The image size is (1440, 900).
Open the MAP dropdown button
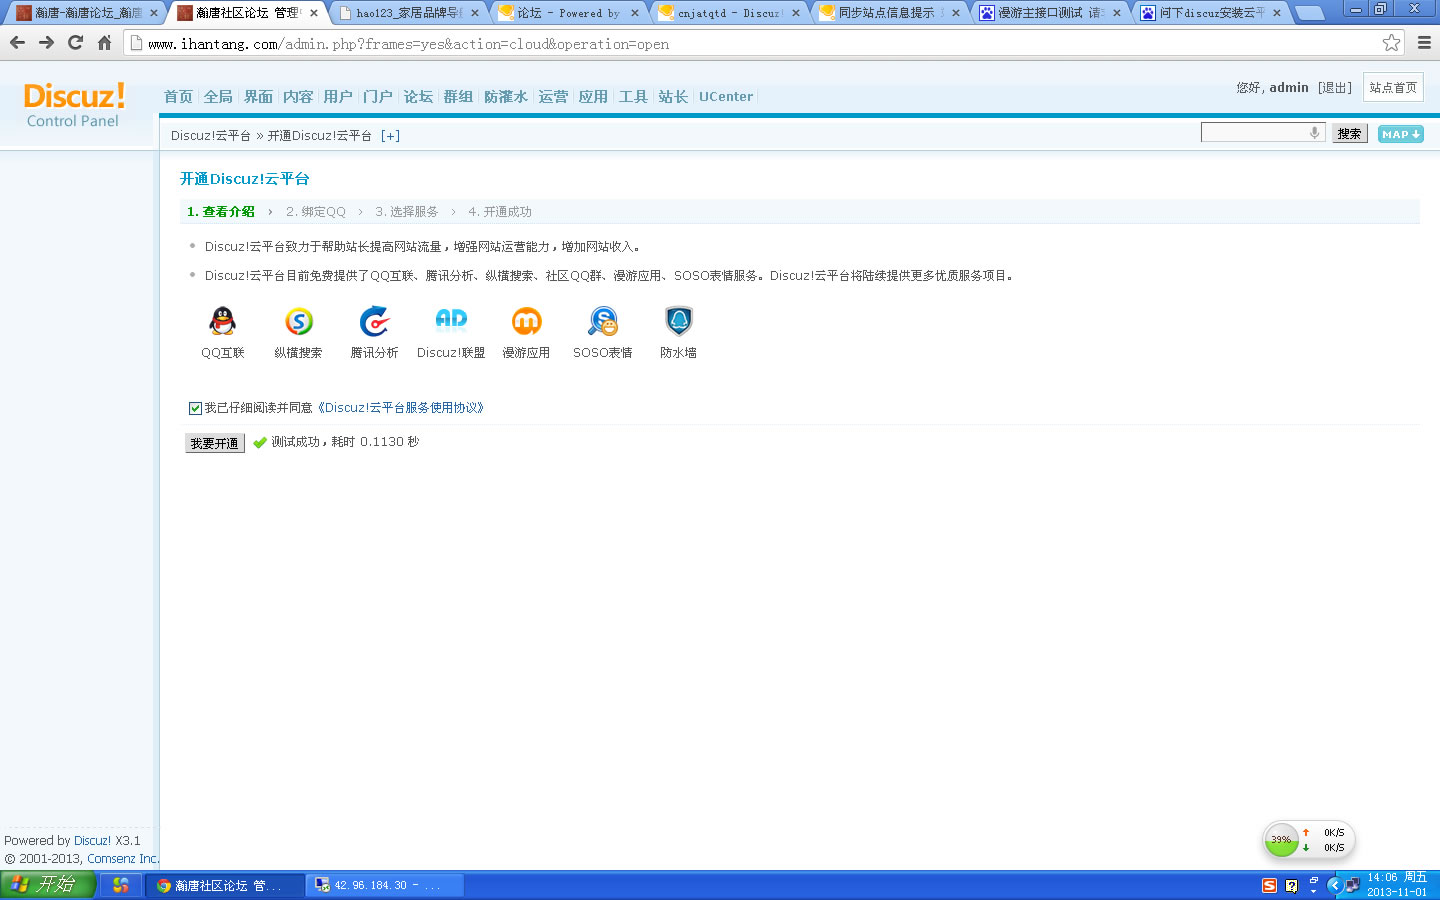(1400, 134)
